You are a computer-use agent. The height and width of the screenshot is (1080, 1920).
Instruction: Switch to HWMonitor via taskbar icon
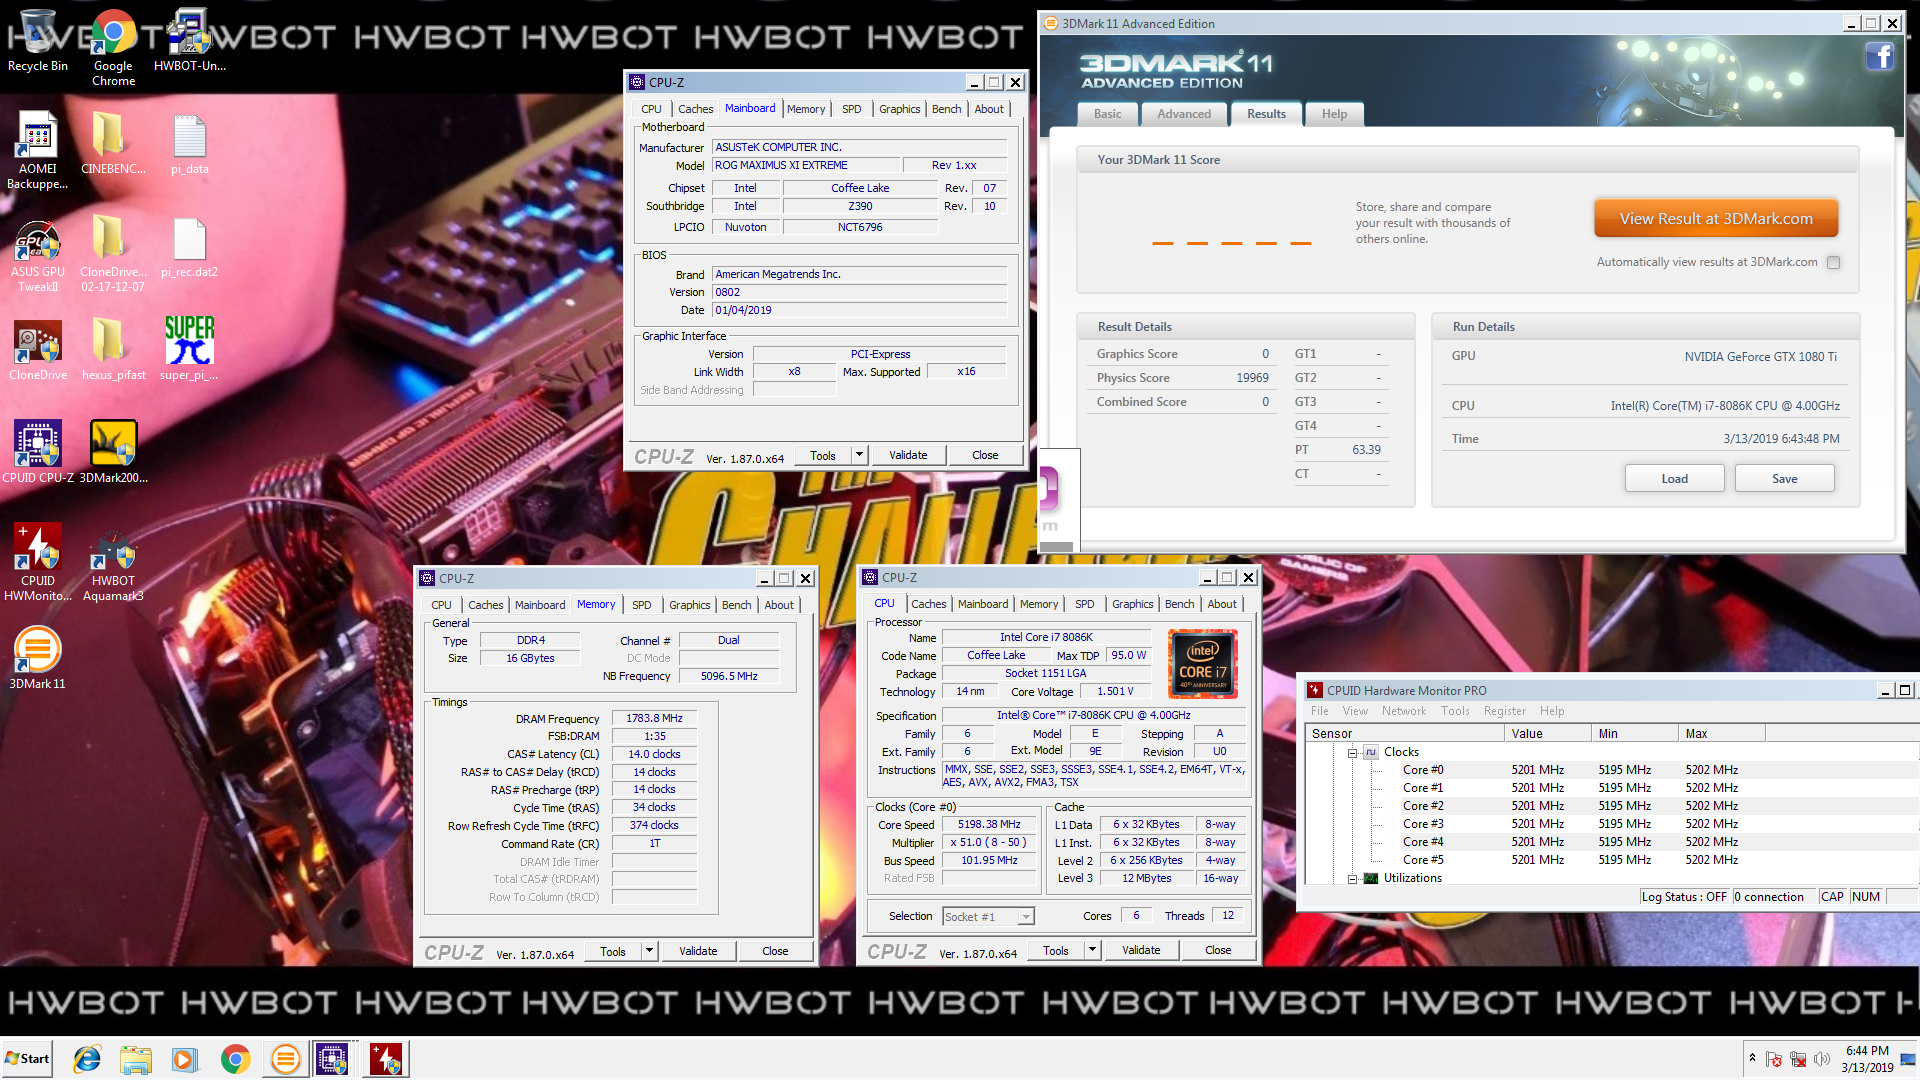pyautogui.click(x=386, y=1059)
